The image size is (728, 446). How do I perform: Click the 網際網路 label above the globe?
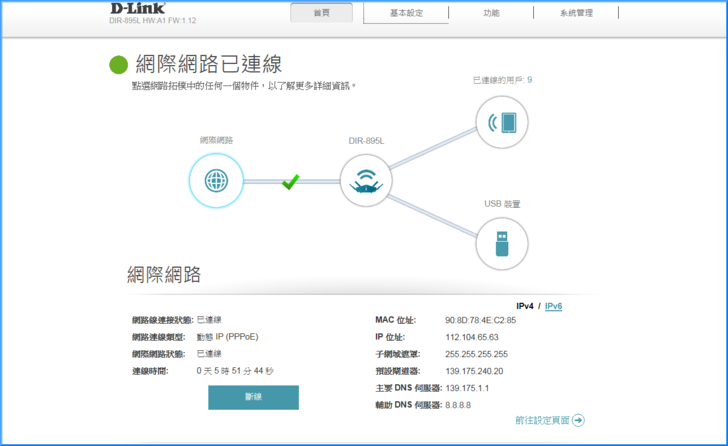pyautogui.click(x=216, y=140)
